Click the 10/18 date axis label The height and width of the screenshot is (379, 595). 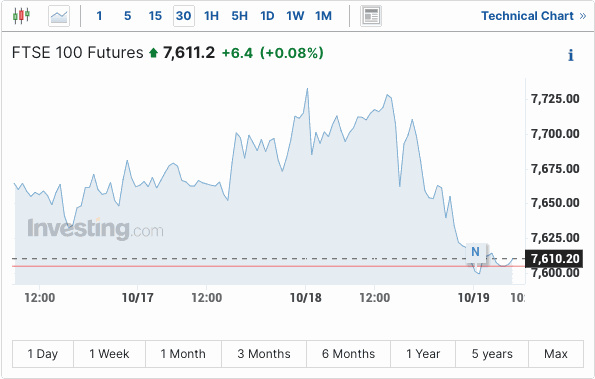pos(305,298)
